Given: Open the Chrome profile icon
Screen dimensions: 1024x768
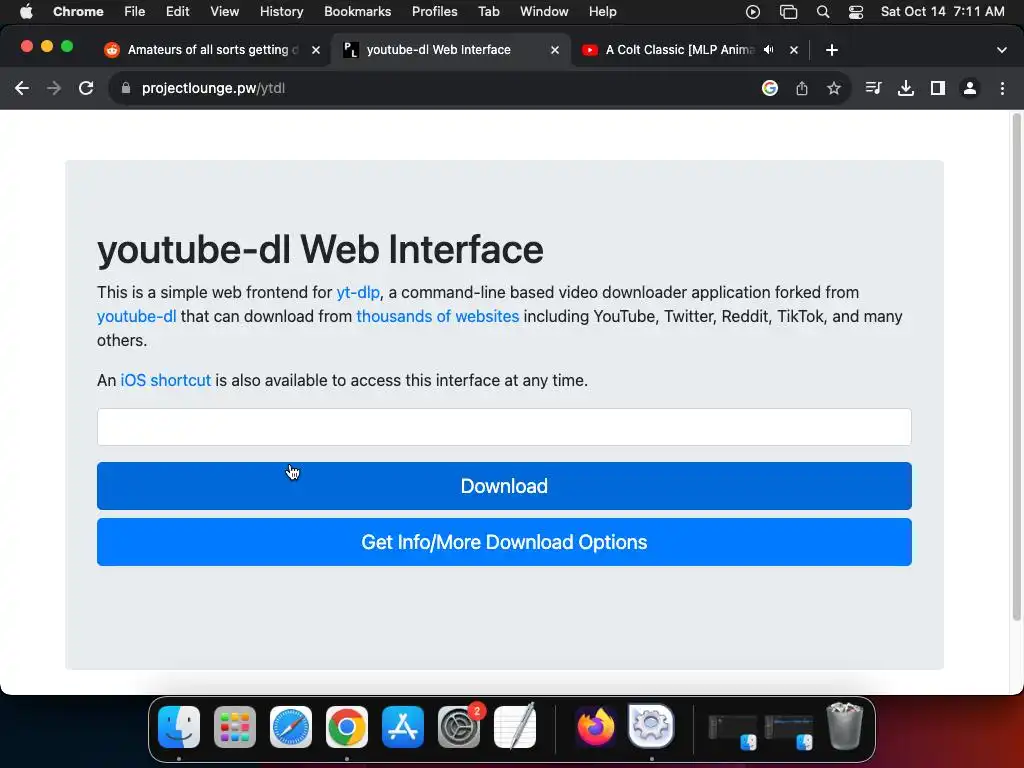Looking at the screenshot, I should 970,88.
